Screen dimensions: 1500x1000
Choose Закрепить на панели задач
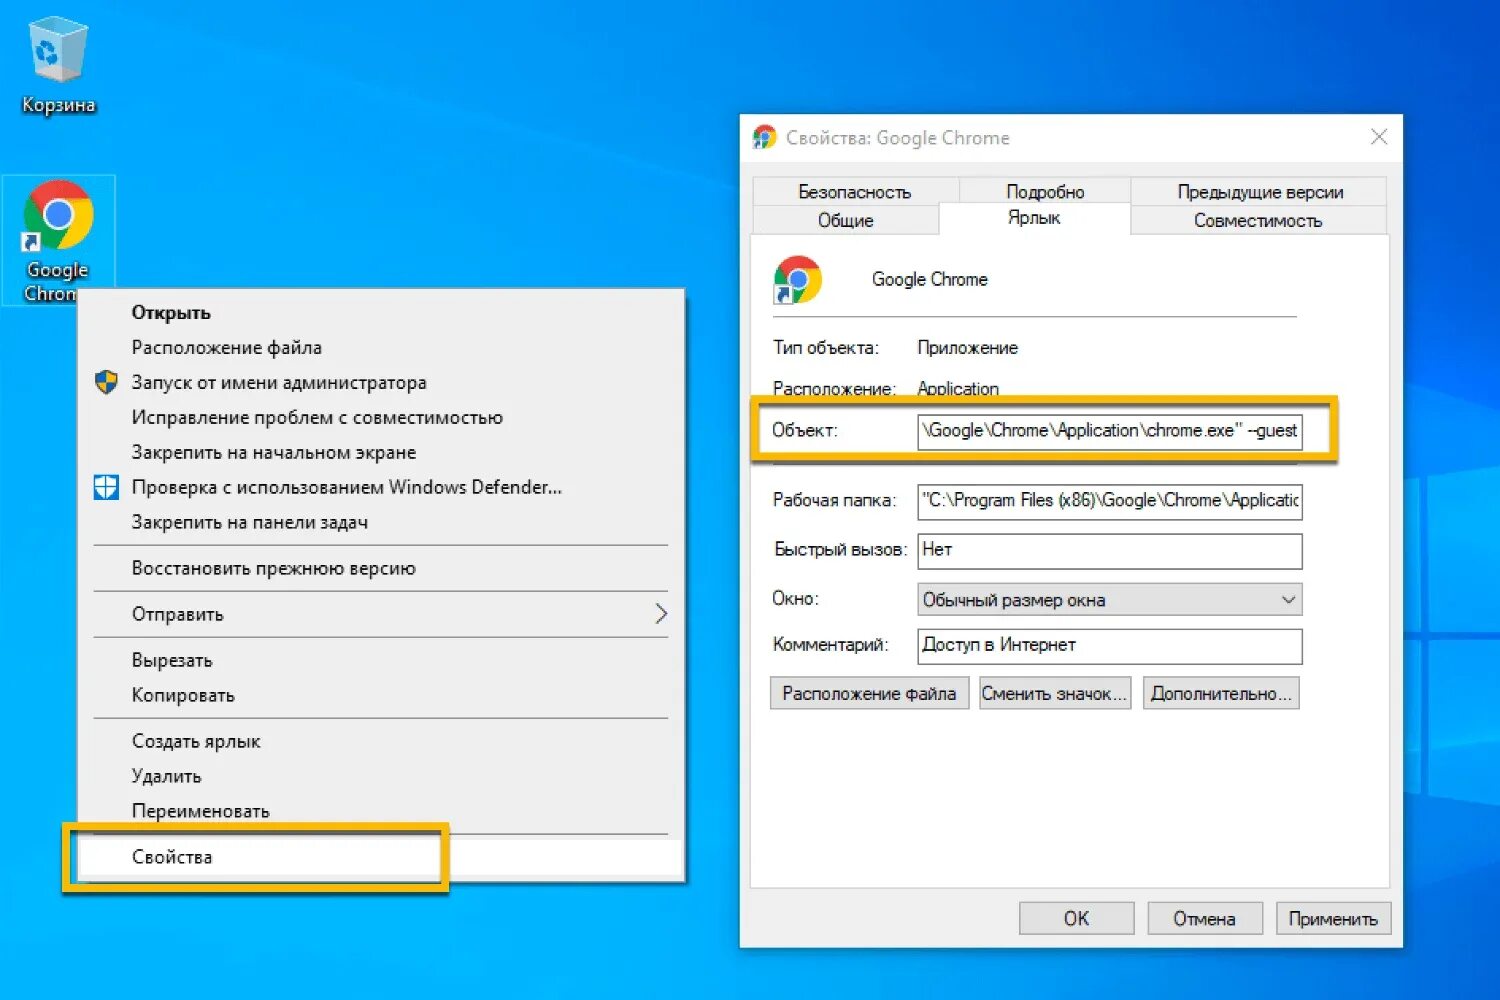pyautogui.click(x=380, y=522)
